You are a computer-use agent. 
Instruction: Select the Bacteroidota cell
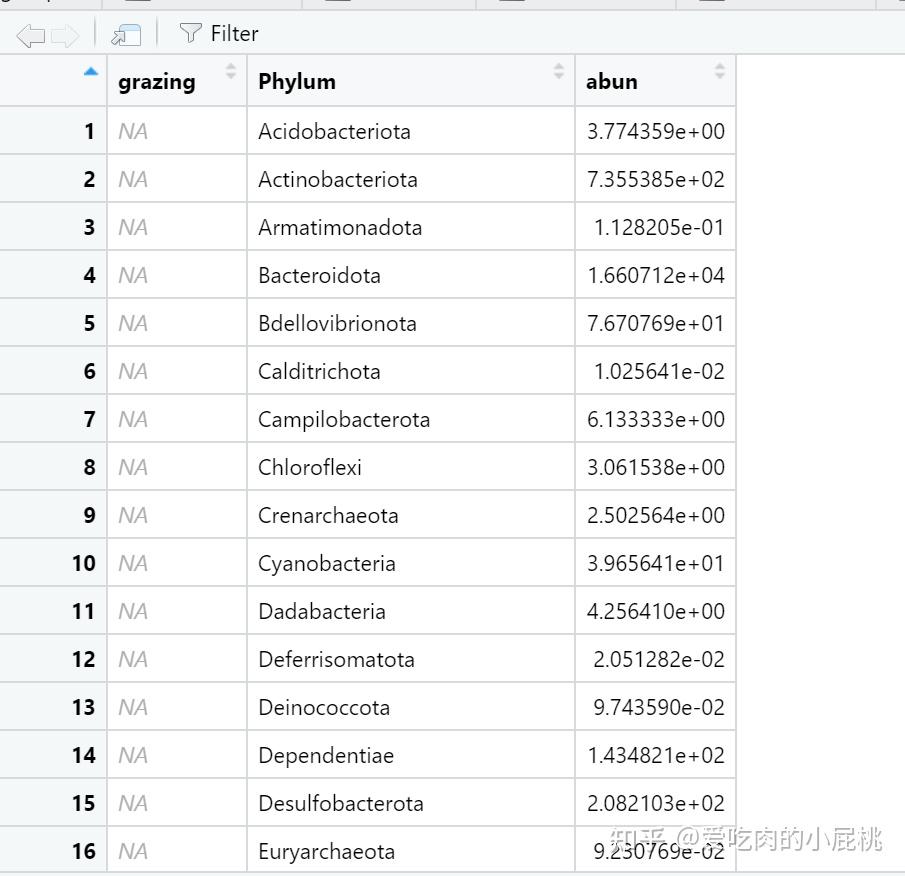click(411, 275)
